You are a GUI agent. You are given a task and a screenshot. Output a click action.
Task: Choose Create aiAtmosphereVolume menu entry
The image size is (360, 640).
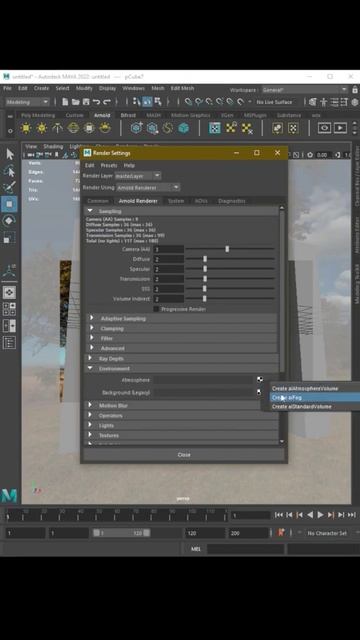[315, 388]
